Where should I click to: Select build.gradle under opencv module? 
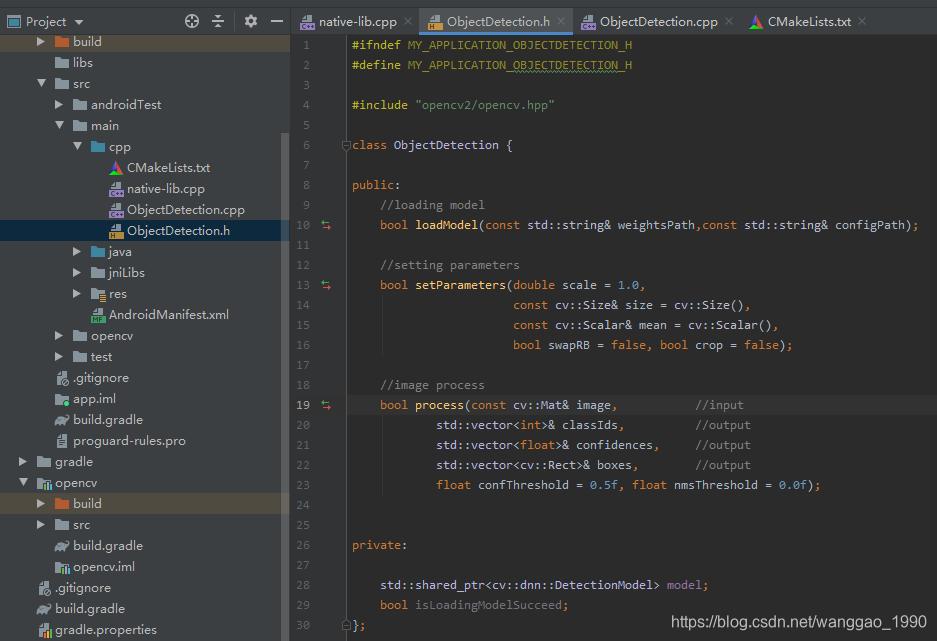click(108, 546)
